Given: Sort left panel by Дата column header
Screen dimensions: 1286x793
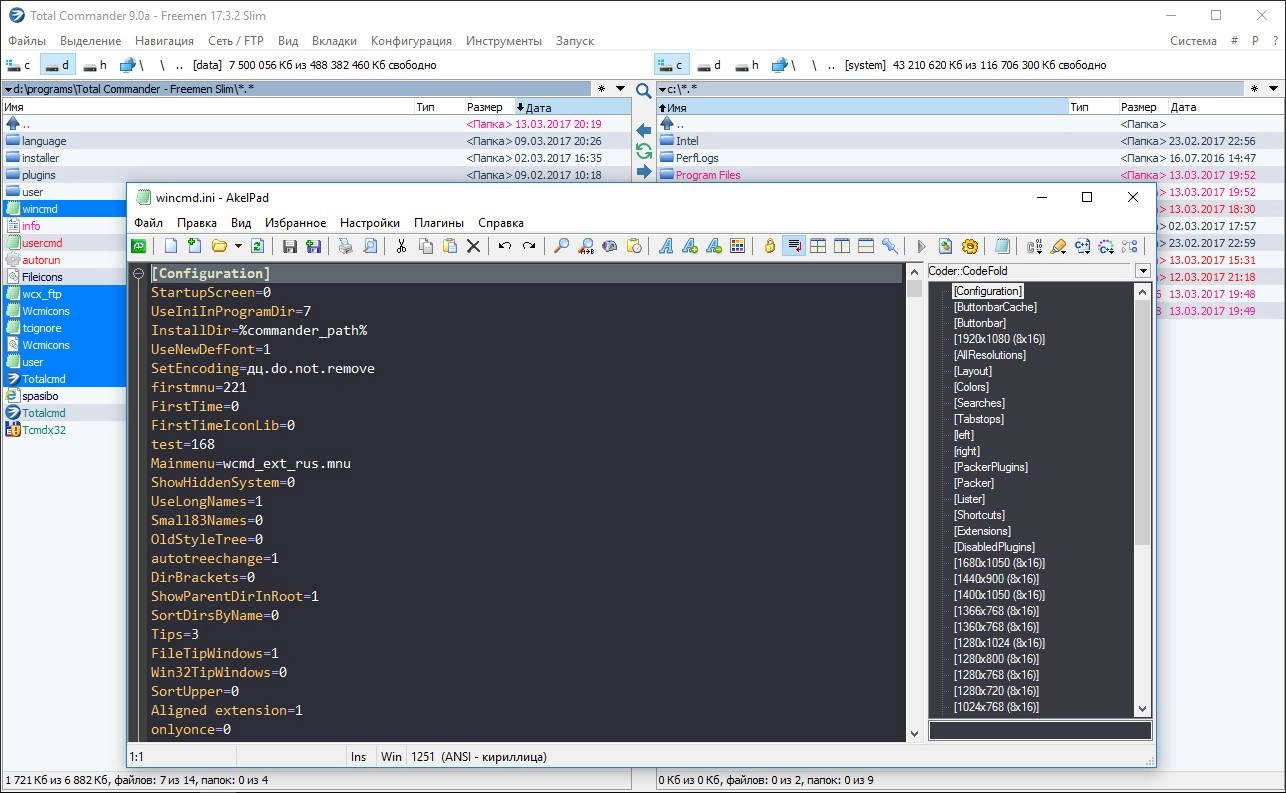Looking at the screenshot, I should pyautogui.click(x=572, y=107).
